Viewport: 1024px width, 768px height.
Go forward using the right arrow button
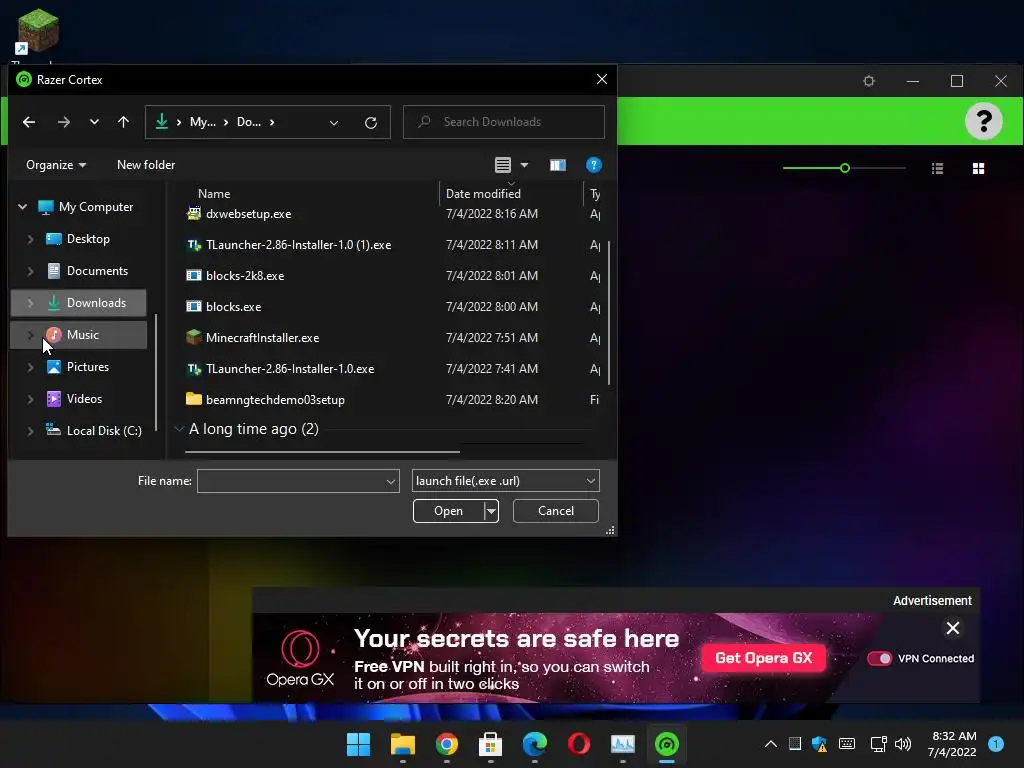pyautogui.click(x=63, y=122)
